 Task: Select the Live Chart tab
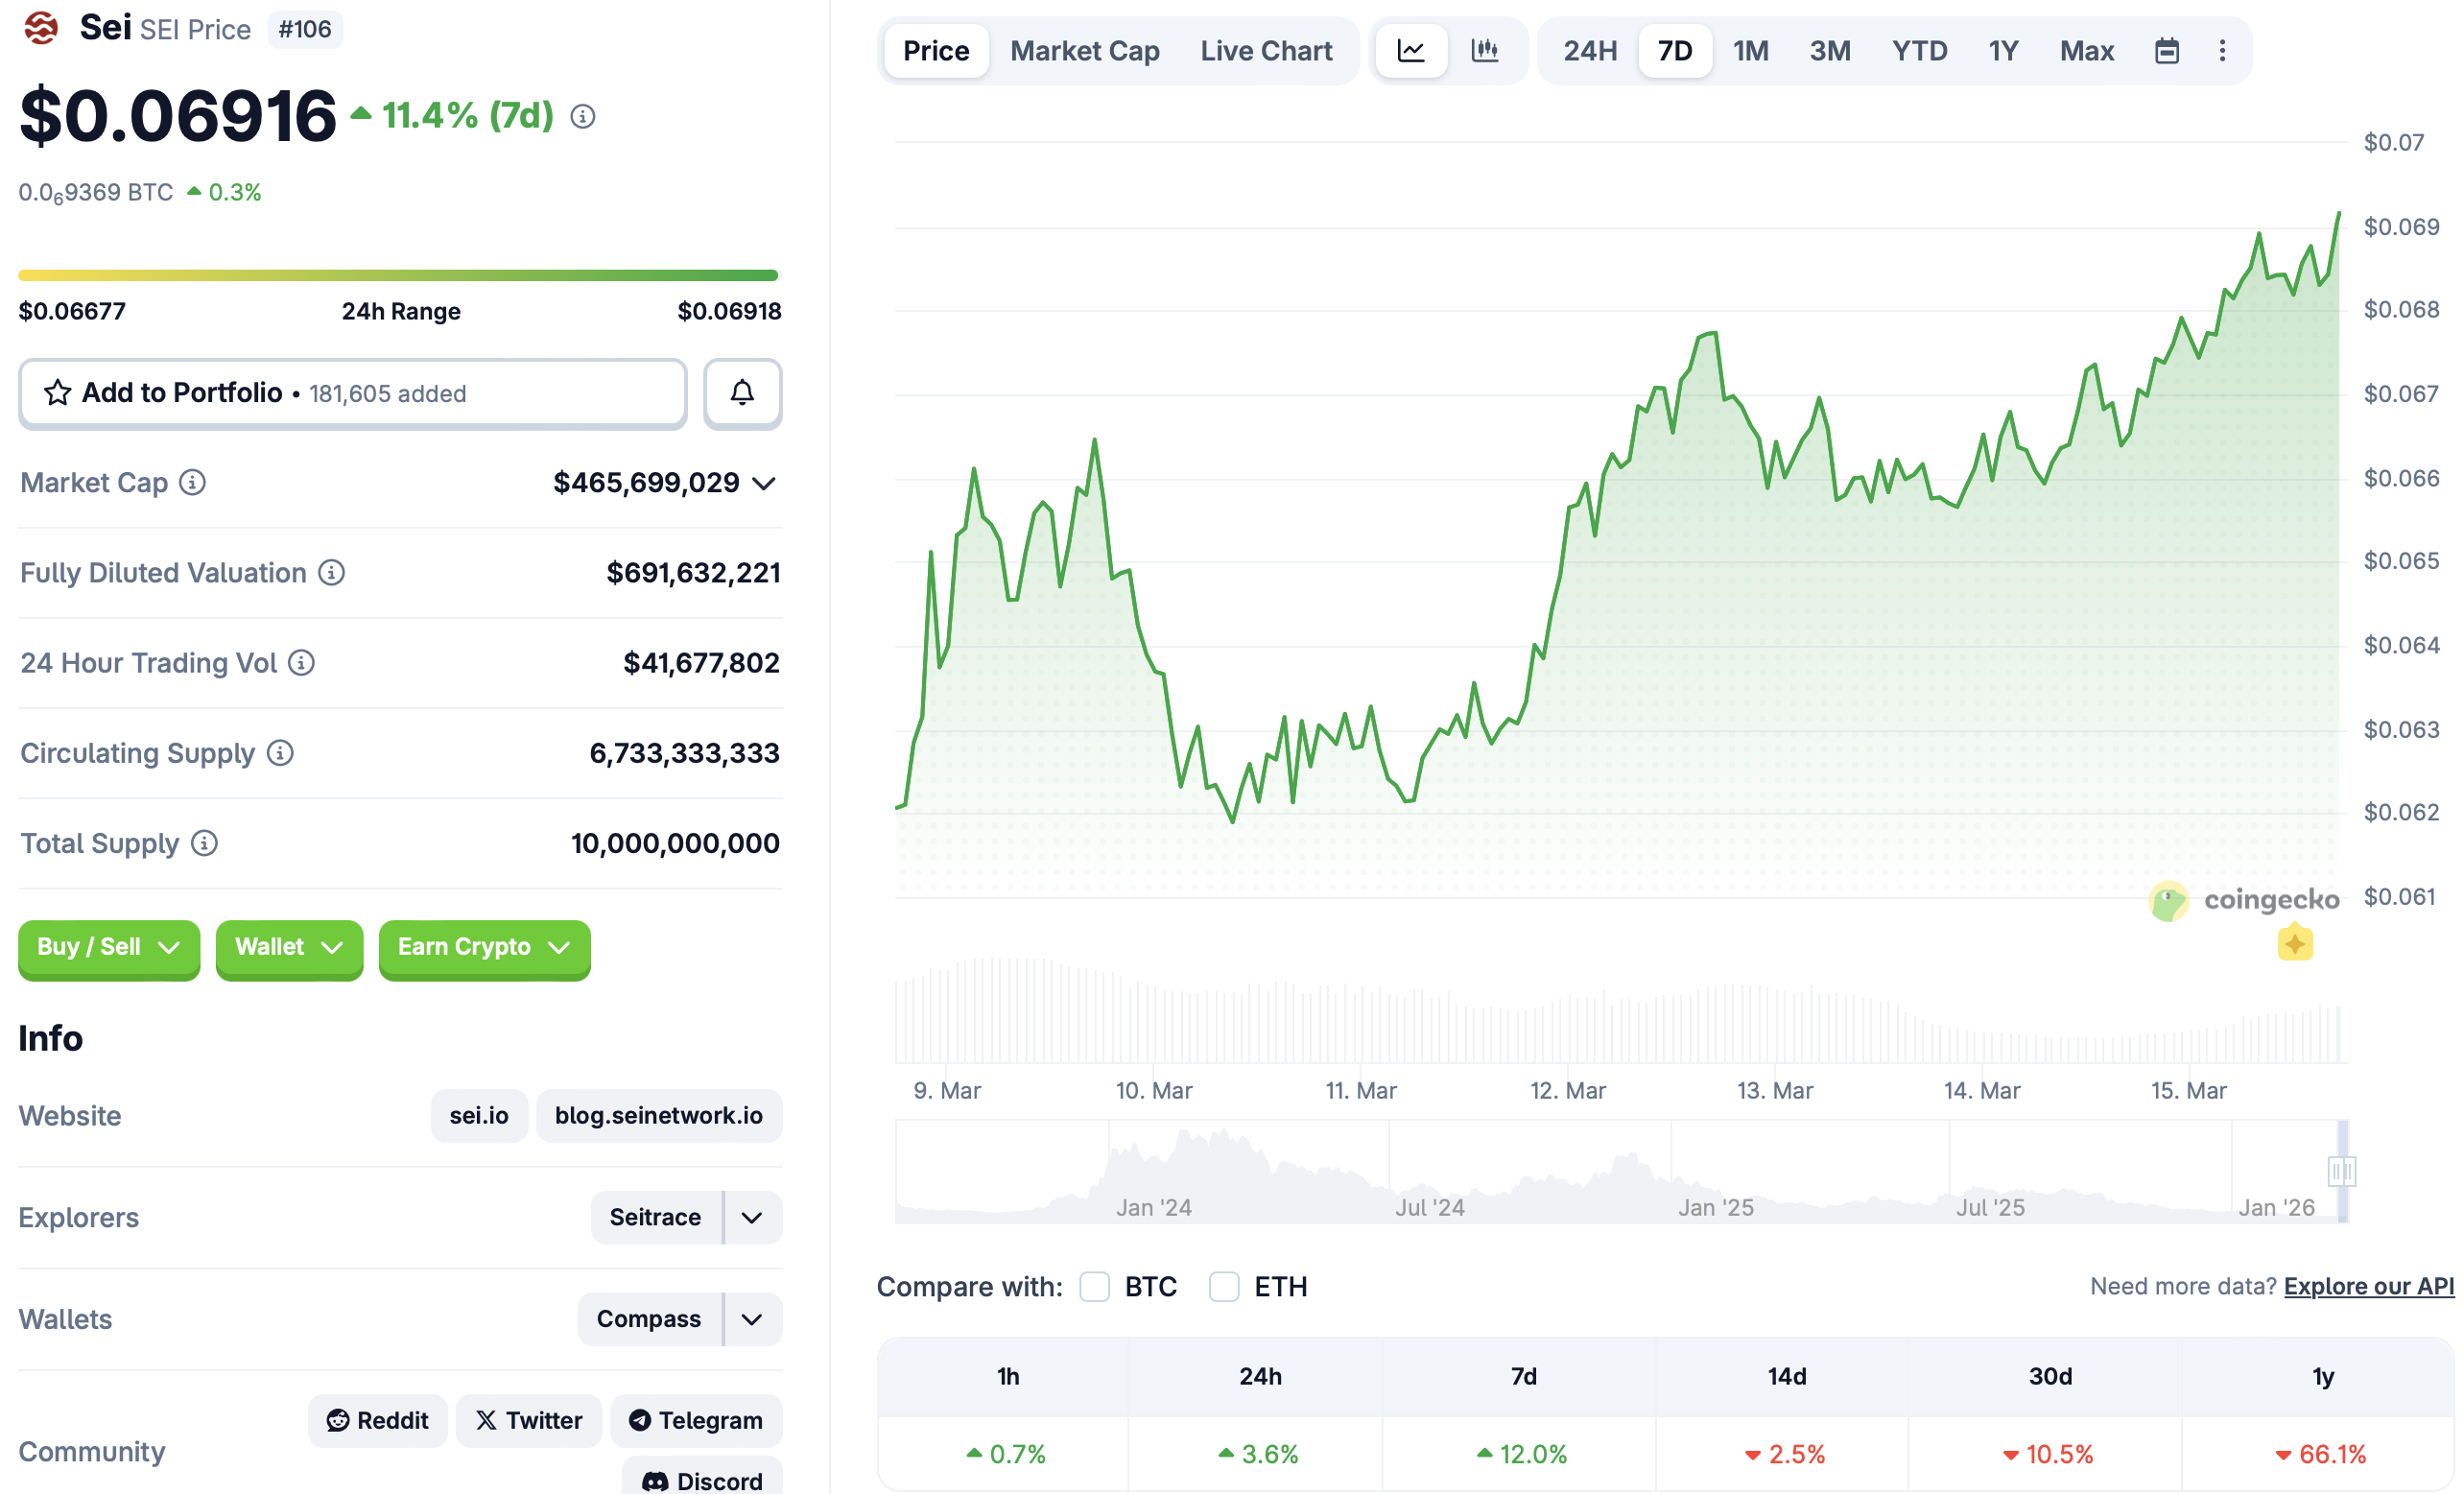click(1266, 50)
